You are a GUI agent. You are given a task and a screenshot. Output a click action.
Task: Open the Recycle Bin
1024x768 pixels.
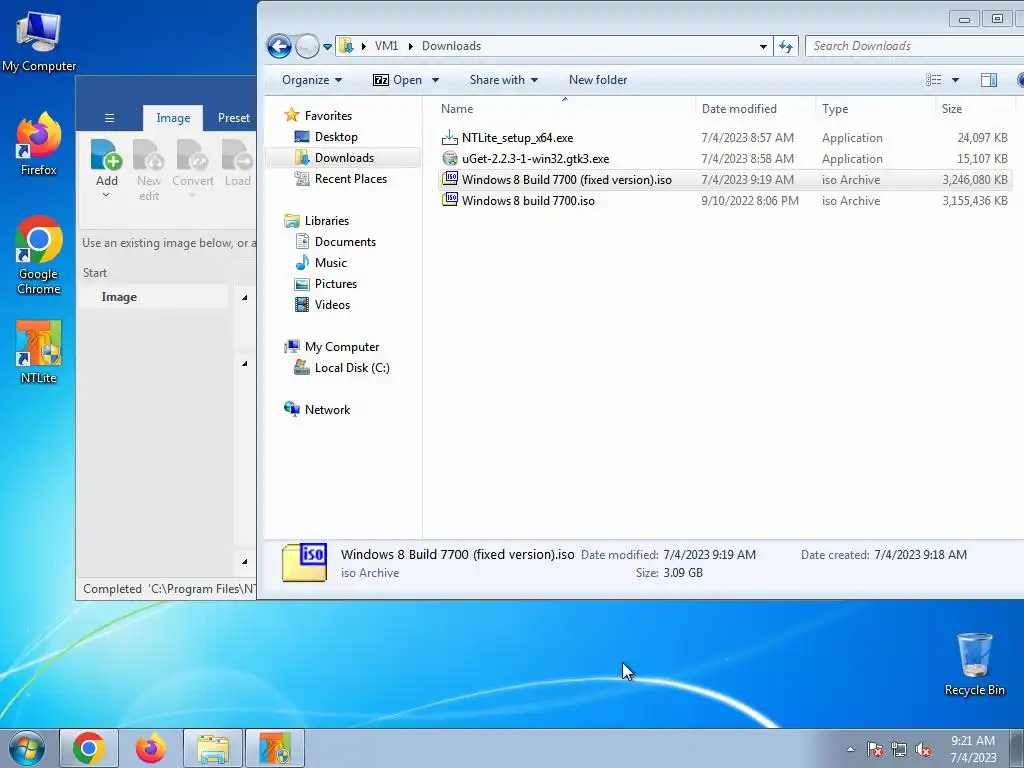point(974,664)
